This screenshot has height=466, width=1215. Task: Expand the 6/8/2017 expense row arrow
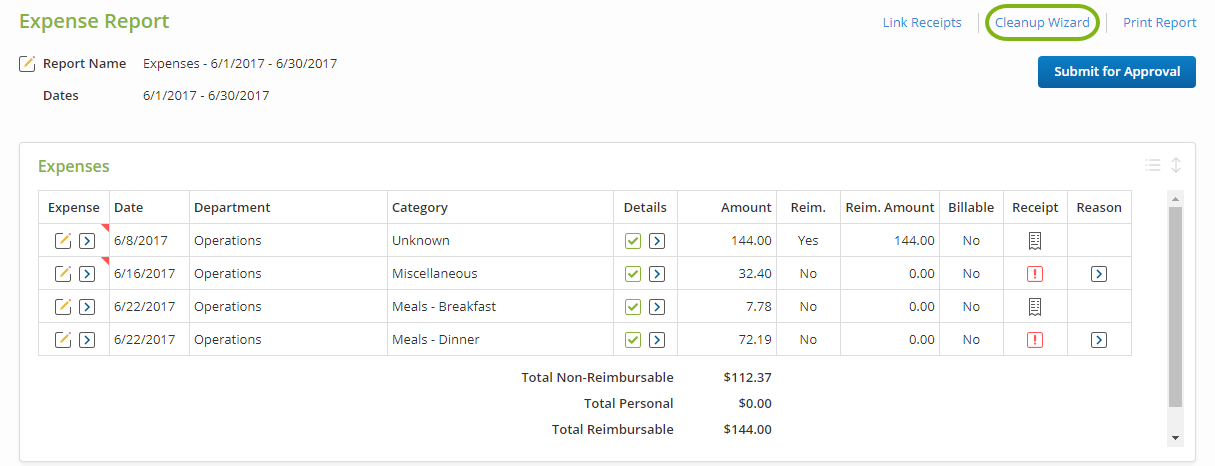[87, 240]
